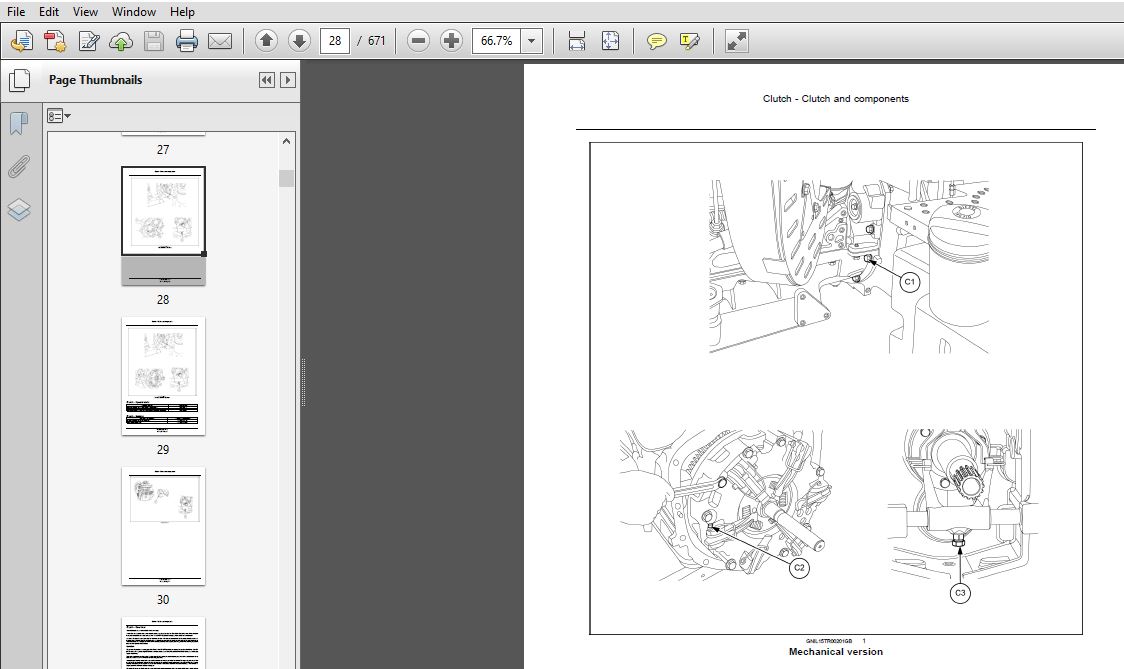
Task: Open the View menu
Action: (85, 11)
